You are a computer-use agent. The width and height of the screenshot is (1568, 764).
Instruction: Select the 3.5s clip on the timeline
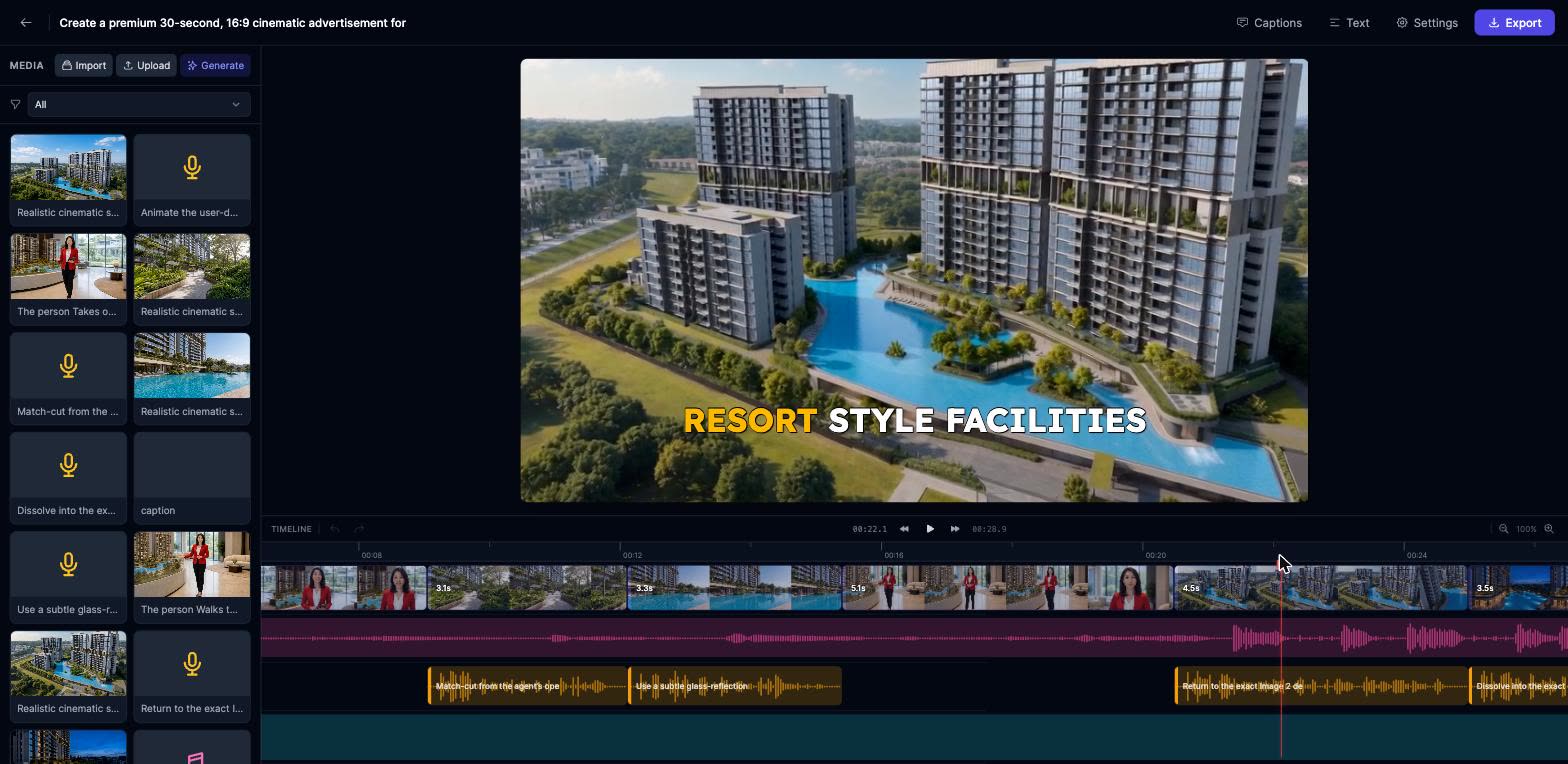[x=1518, y=588]
